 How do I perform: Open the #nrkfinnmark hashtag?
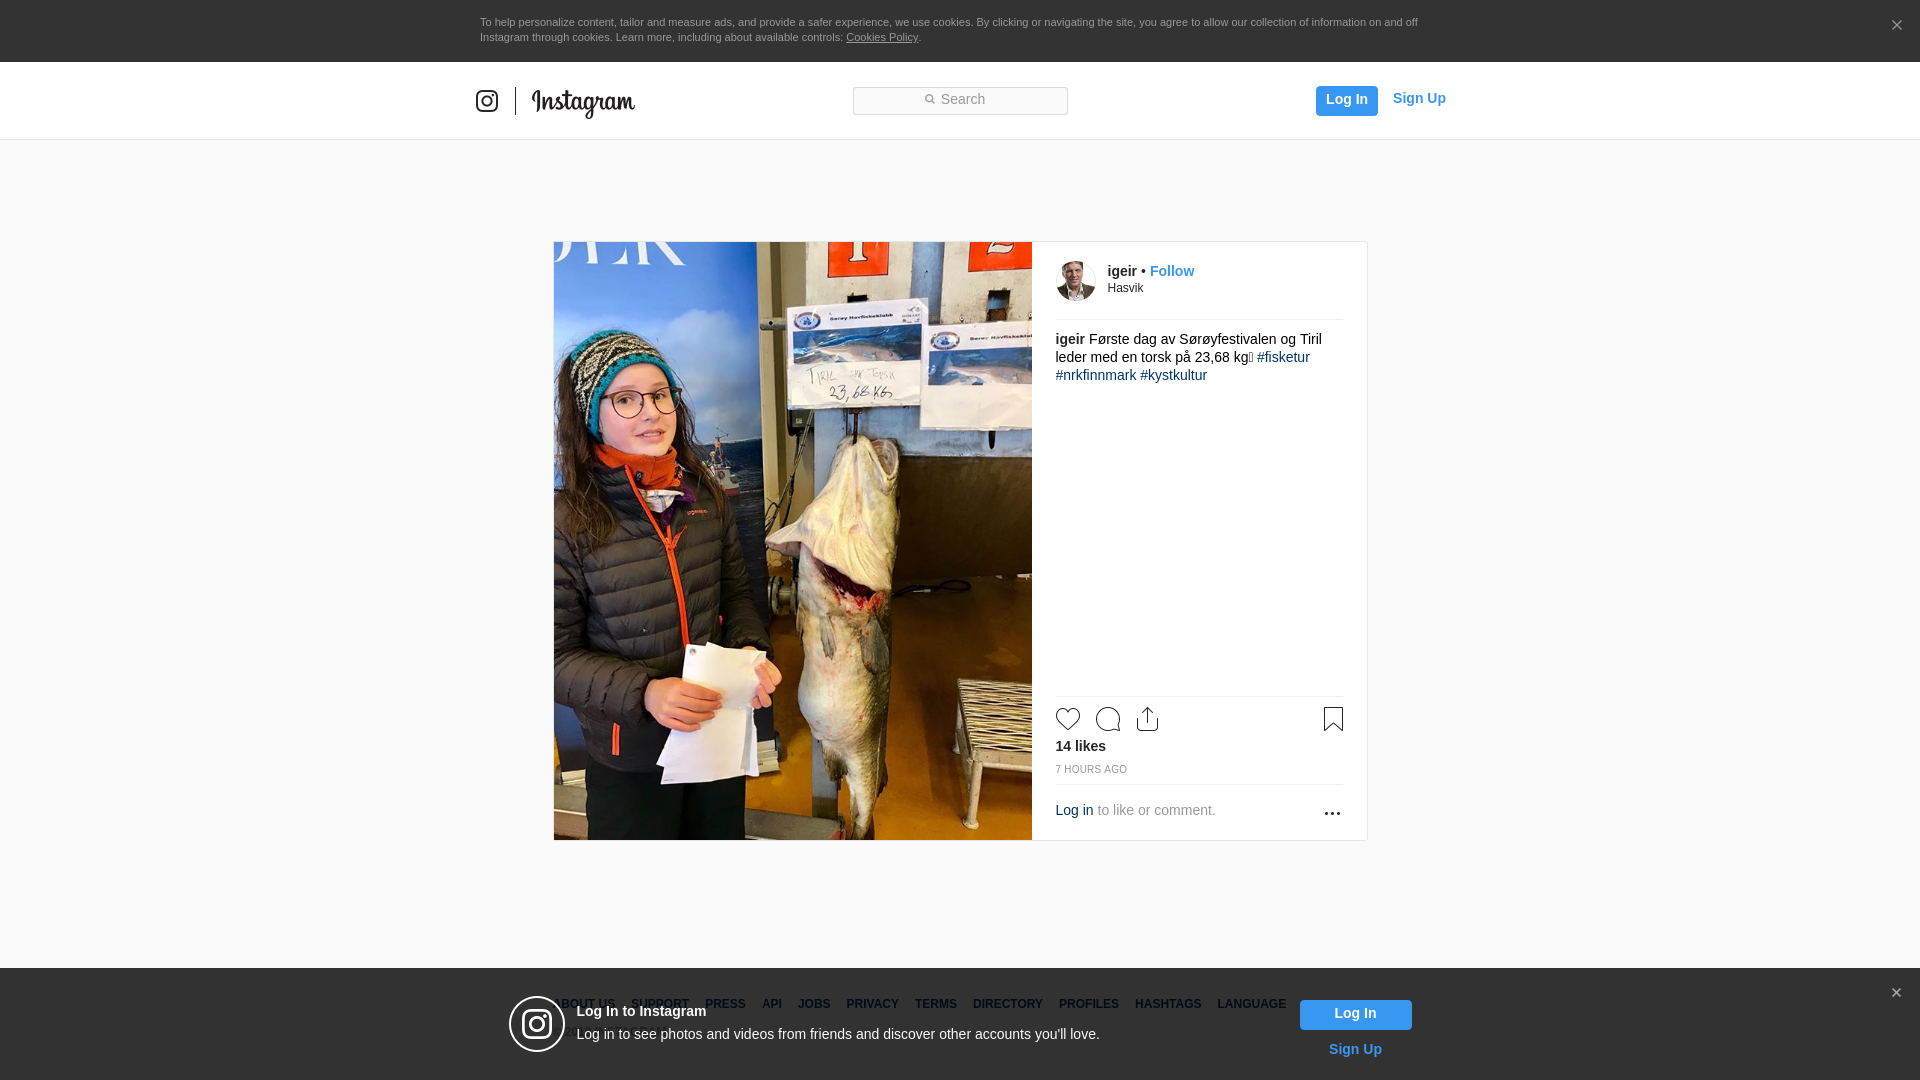[1095, 375]
